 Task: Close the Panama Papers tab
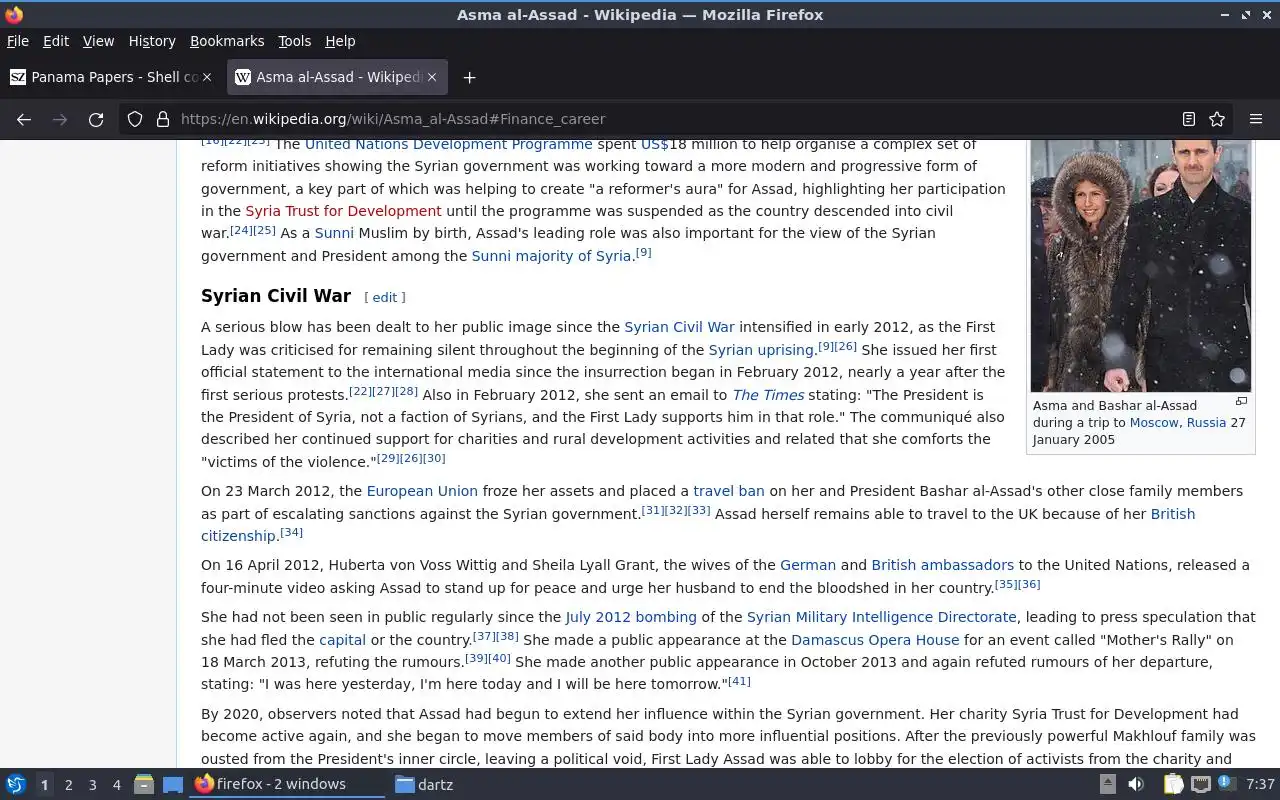click(x=207, y=77)
